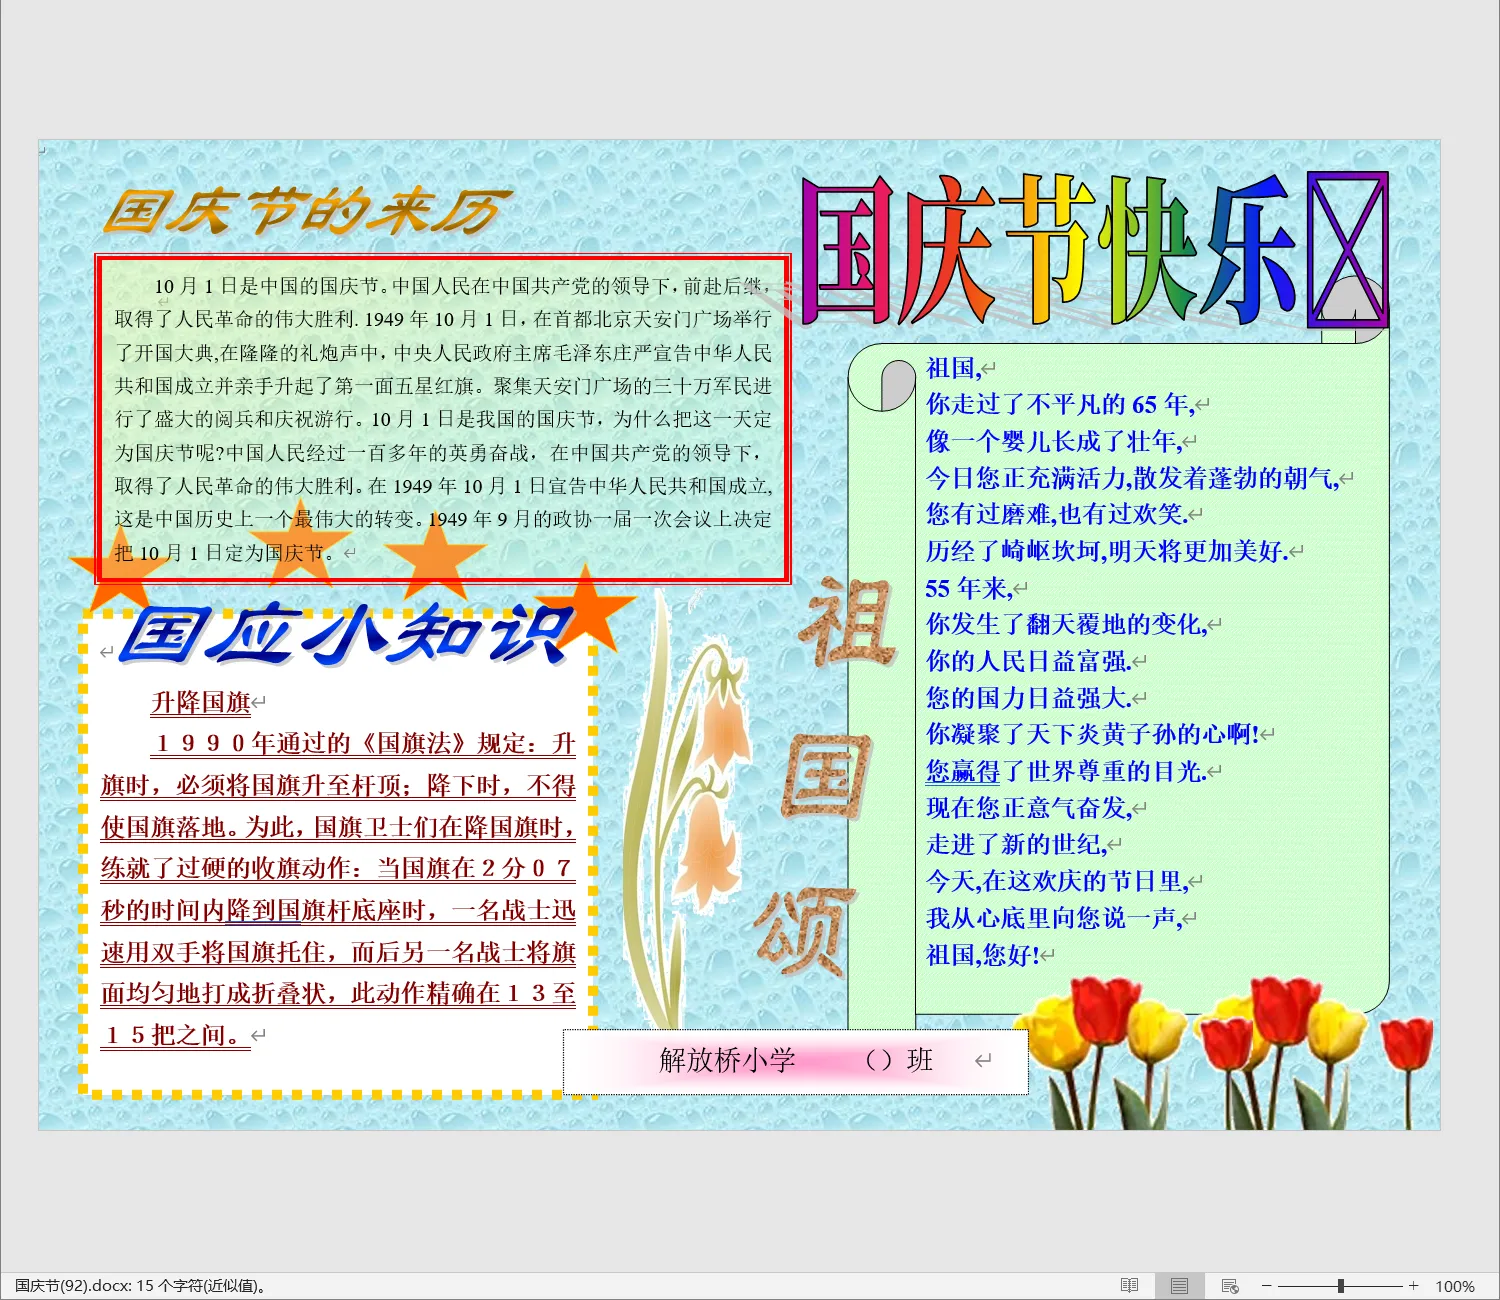The image size is (1500, 1300).
Task: Click the zoom in plus button
Action: [1413, 1286]
